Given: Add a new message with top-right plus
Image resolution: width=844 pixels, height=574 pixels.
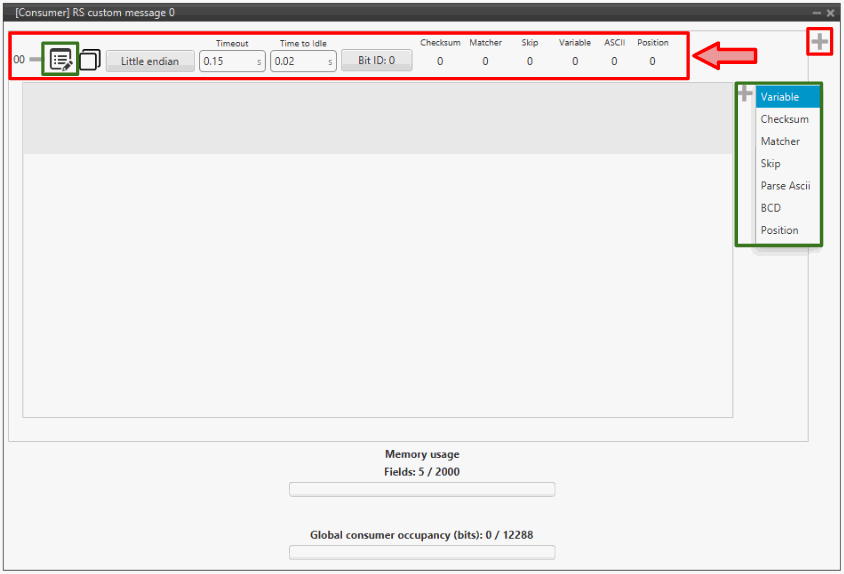Looking at the screenshot, I should [819, 42].
